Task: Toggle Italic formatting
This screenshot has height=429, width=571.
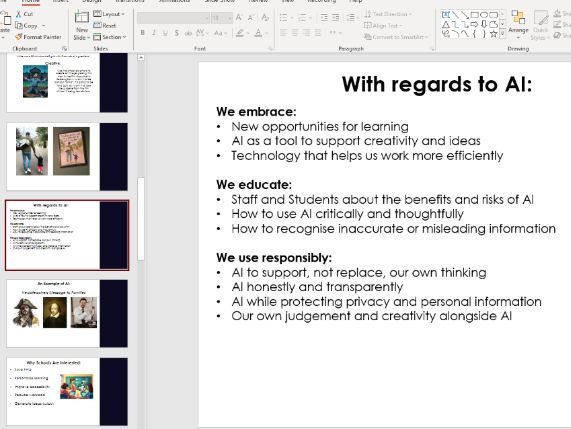Action: coord(154,33)
